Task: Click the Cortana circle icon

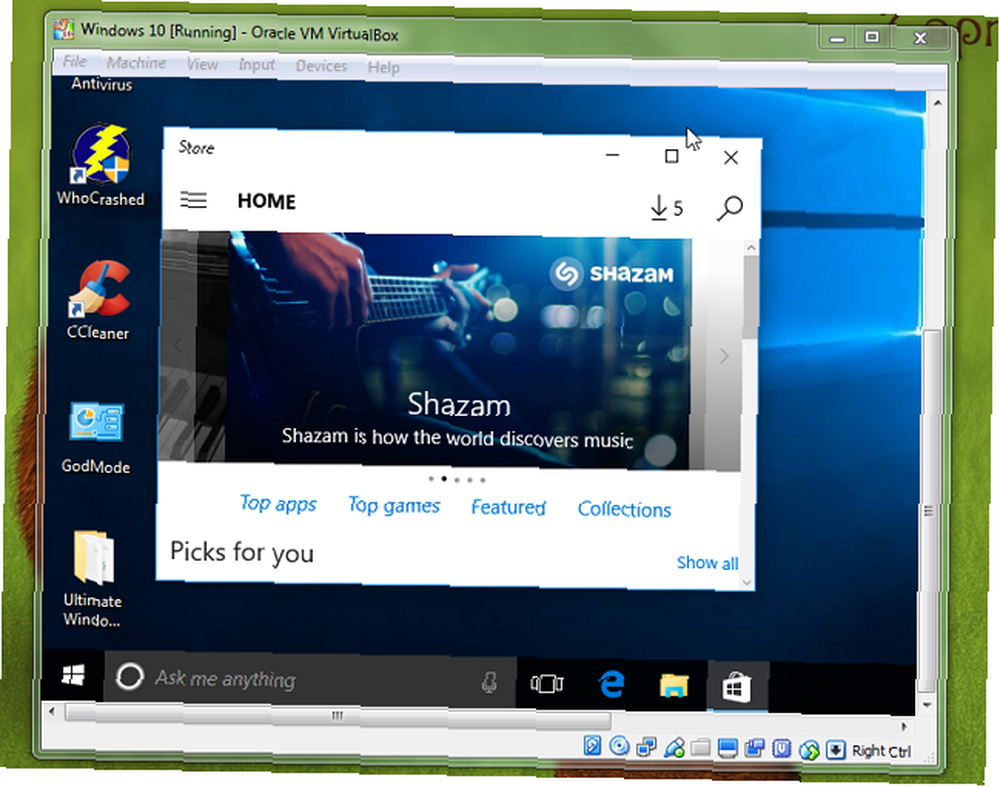Action: (x=129, y=677)
